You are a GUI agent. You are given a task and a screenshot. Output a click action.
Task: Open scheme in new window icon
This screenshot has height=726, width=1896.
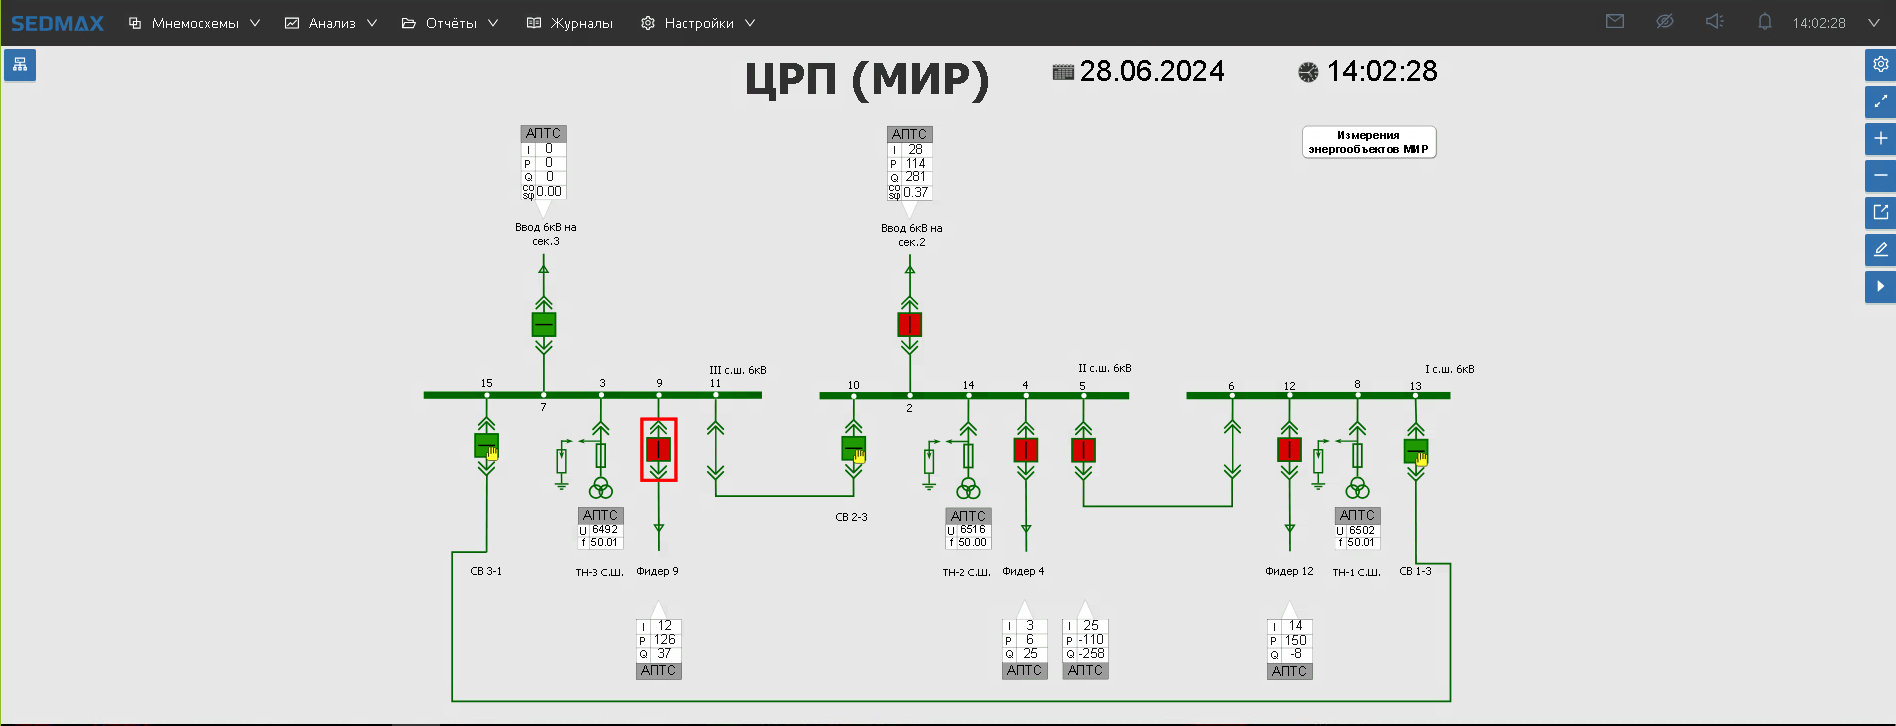pyautogui.click(x=1880, y=212)
